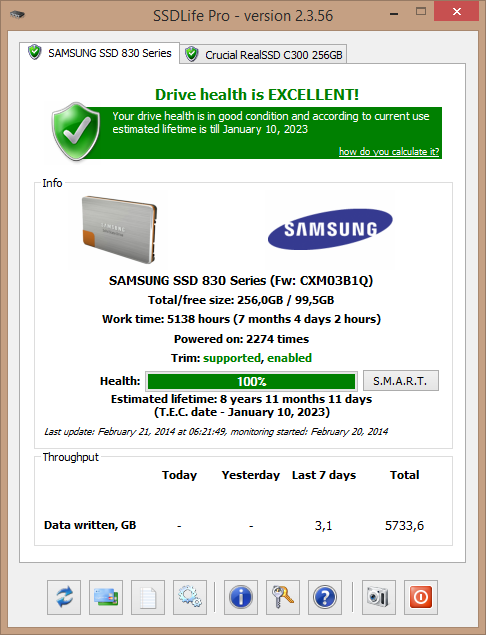Click the Samsung SSD drive picture

coord(119,229)
